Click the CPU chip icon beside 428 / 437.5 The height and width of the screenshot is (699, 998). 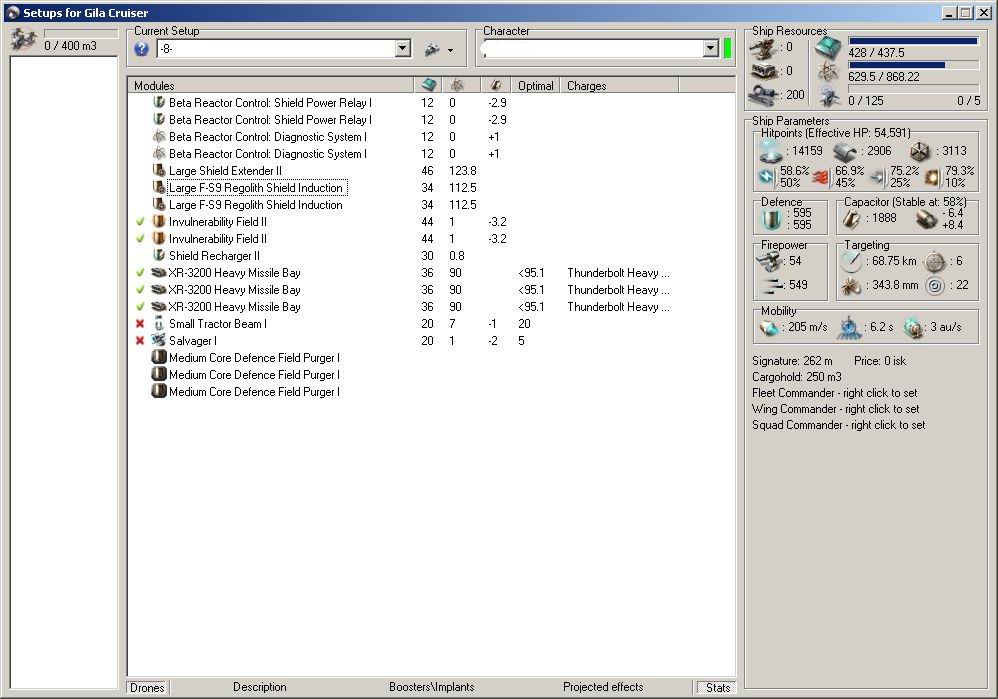pyautogui.click(x=828, y=48)
